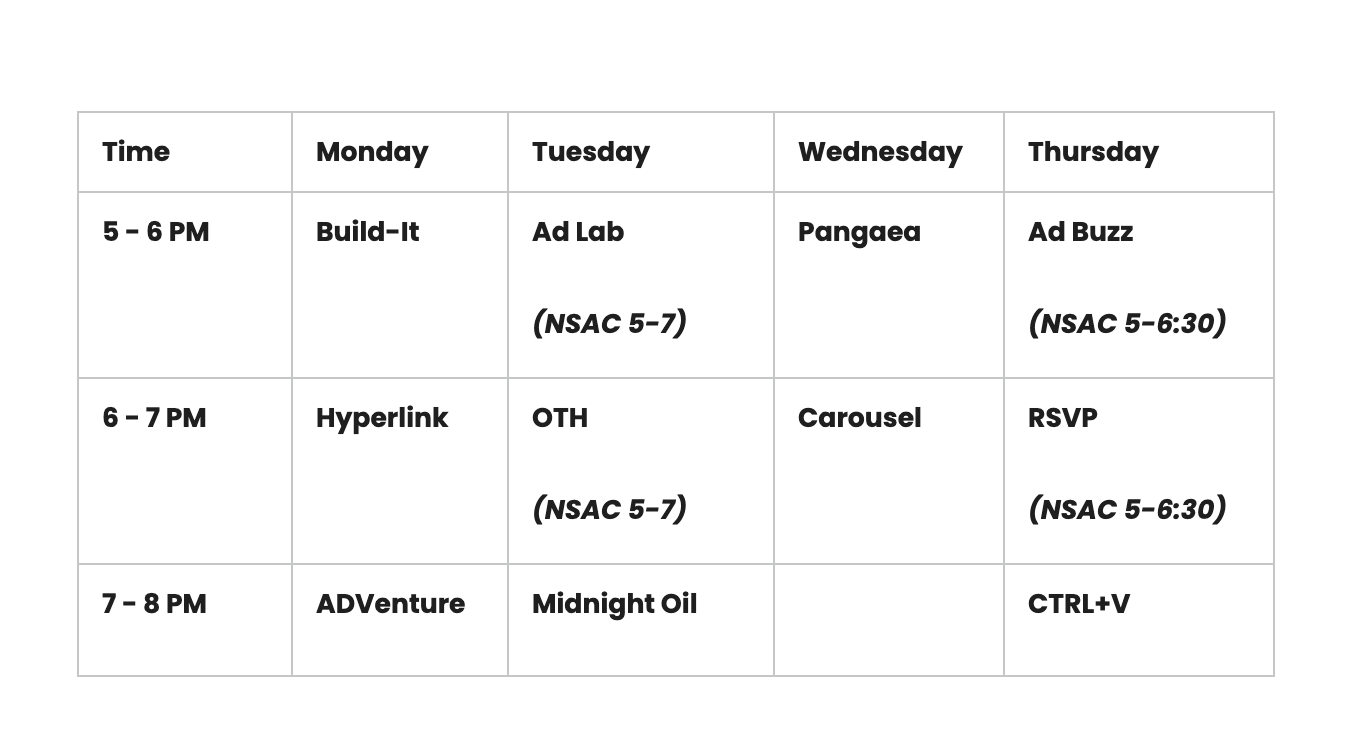
Task: Select the 5 - 6 PM time cell
Action: 185,285
